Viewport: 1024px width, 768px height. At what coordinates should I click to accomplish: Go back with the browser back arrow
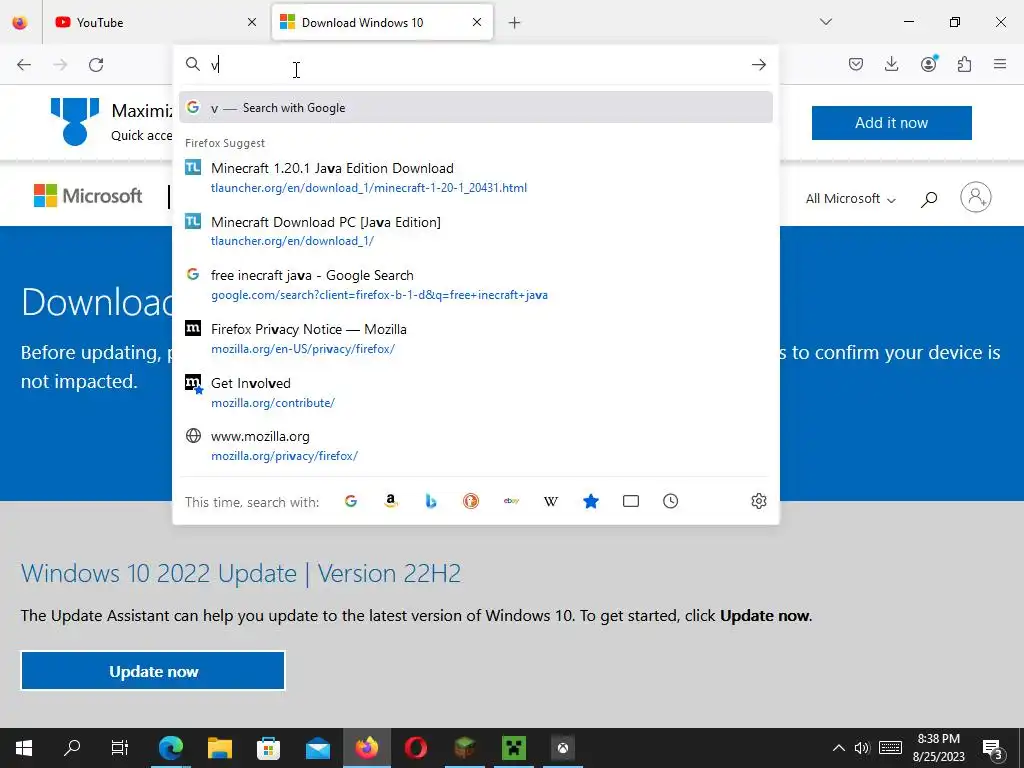[x=24, y=65]
